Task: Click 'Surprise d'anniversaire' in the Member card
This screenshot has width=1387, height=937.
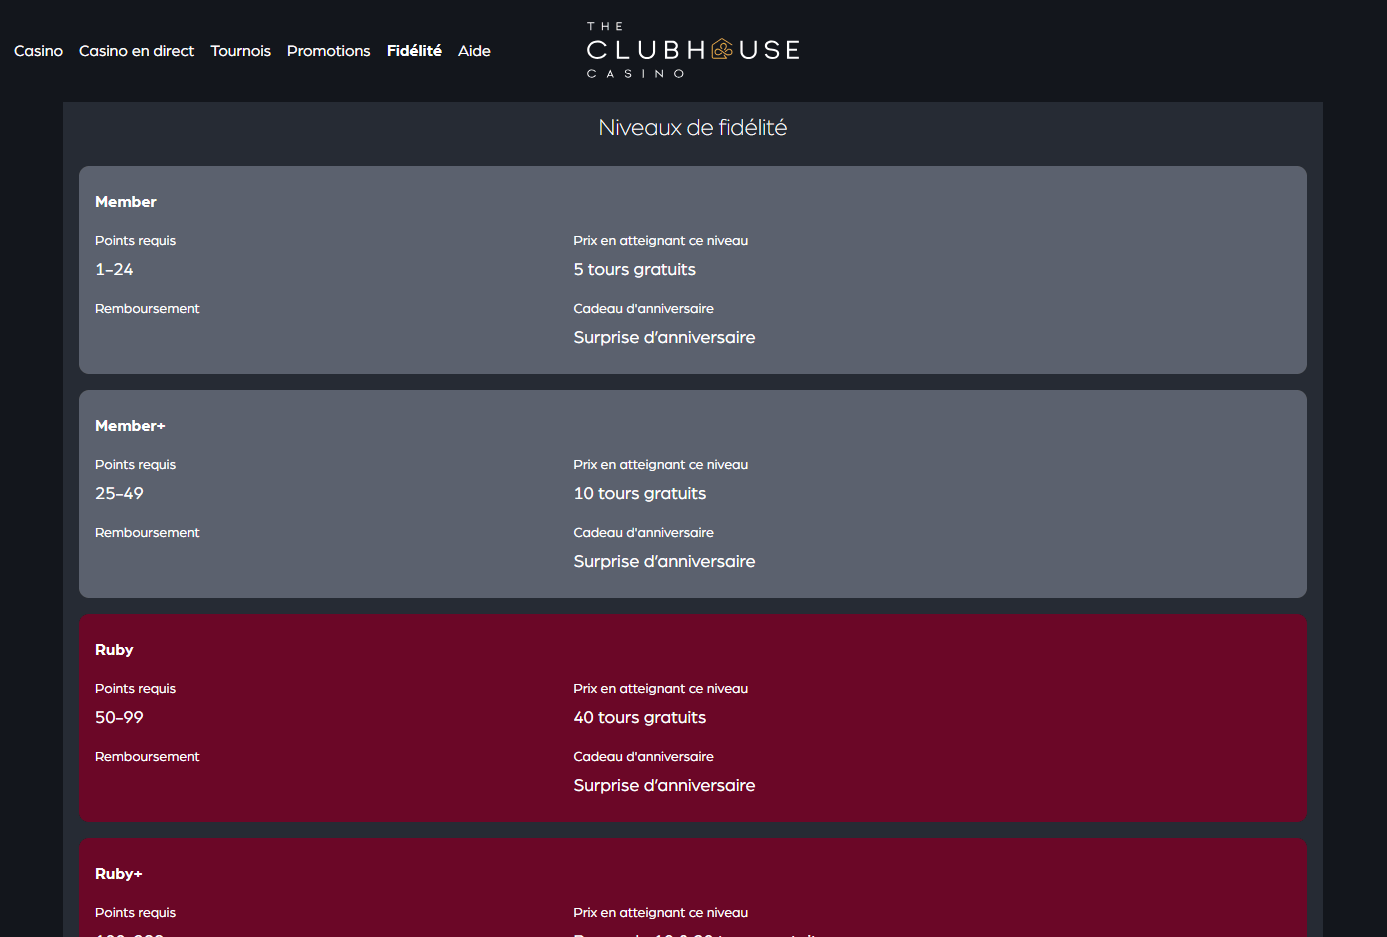Action: [x=664, y=337]
